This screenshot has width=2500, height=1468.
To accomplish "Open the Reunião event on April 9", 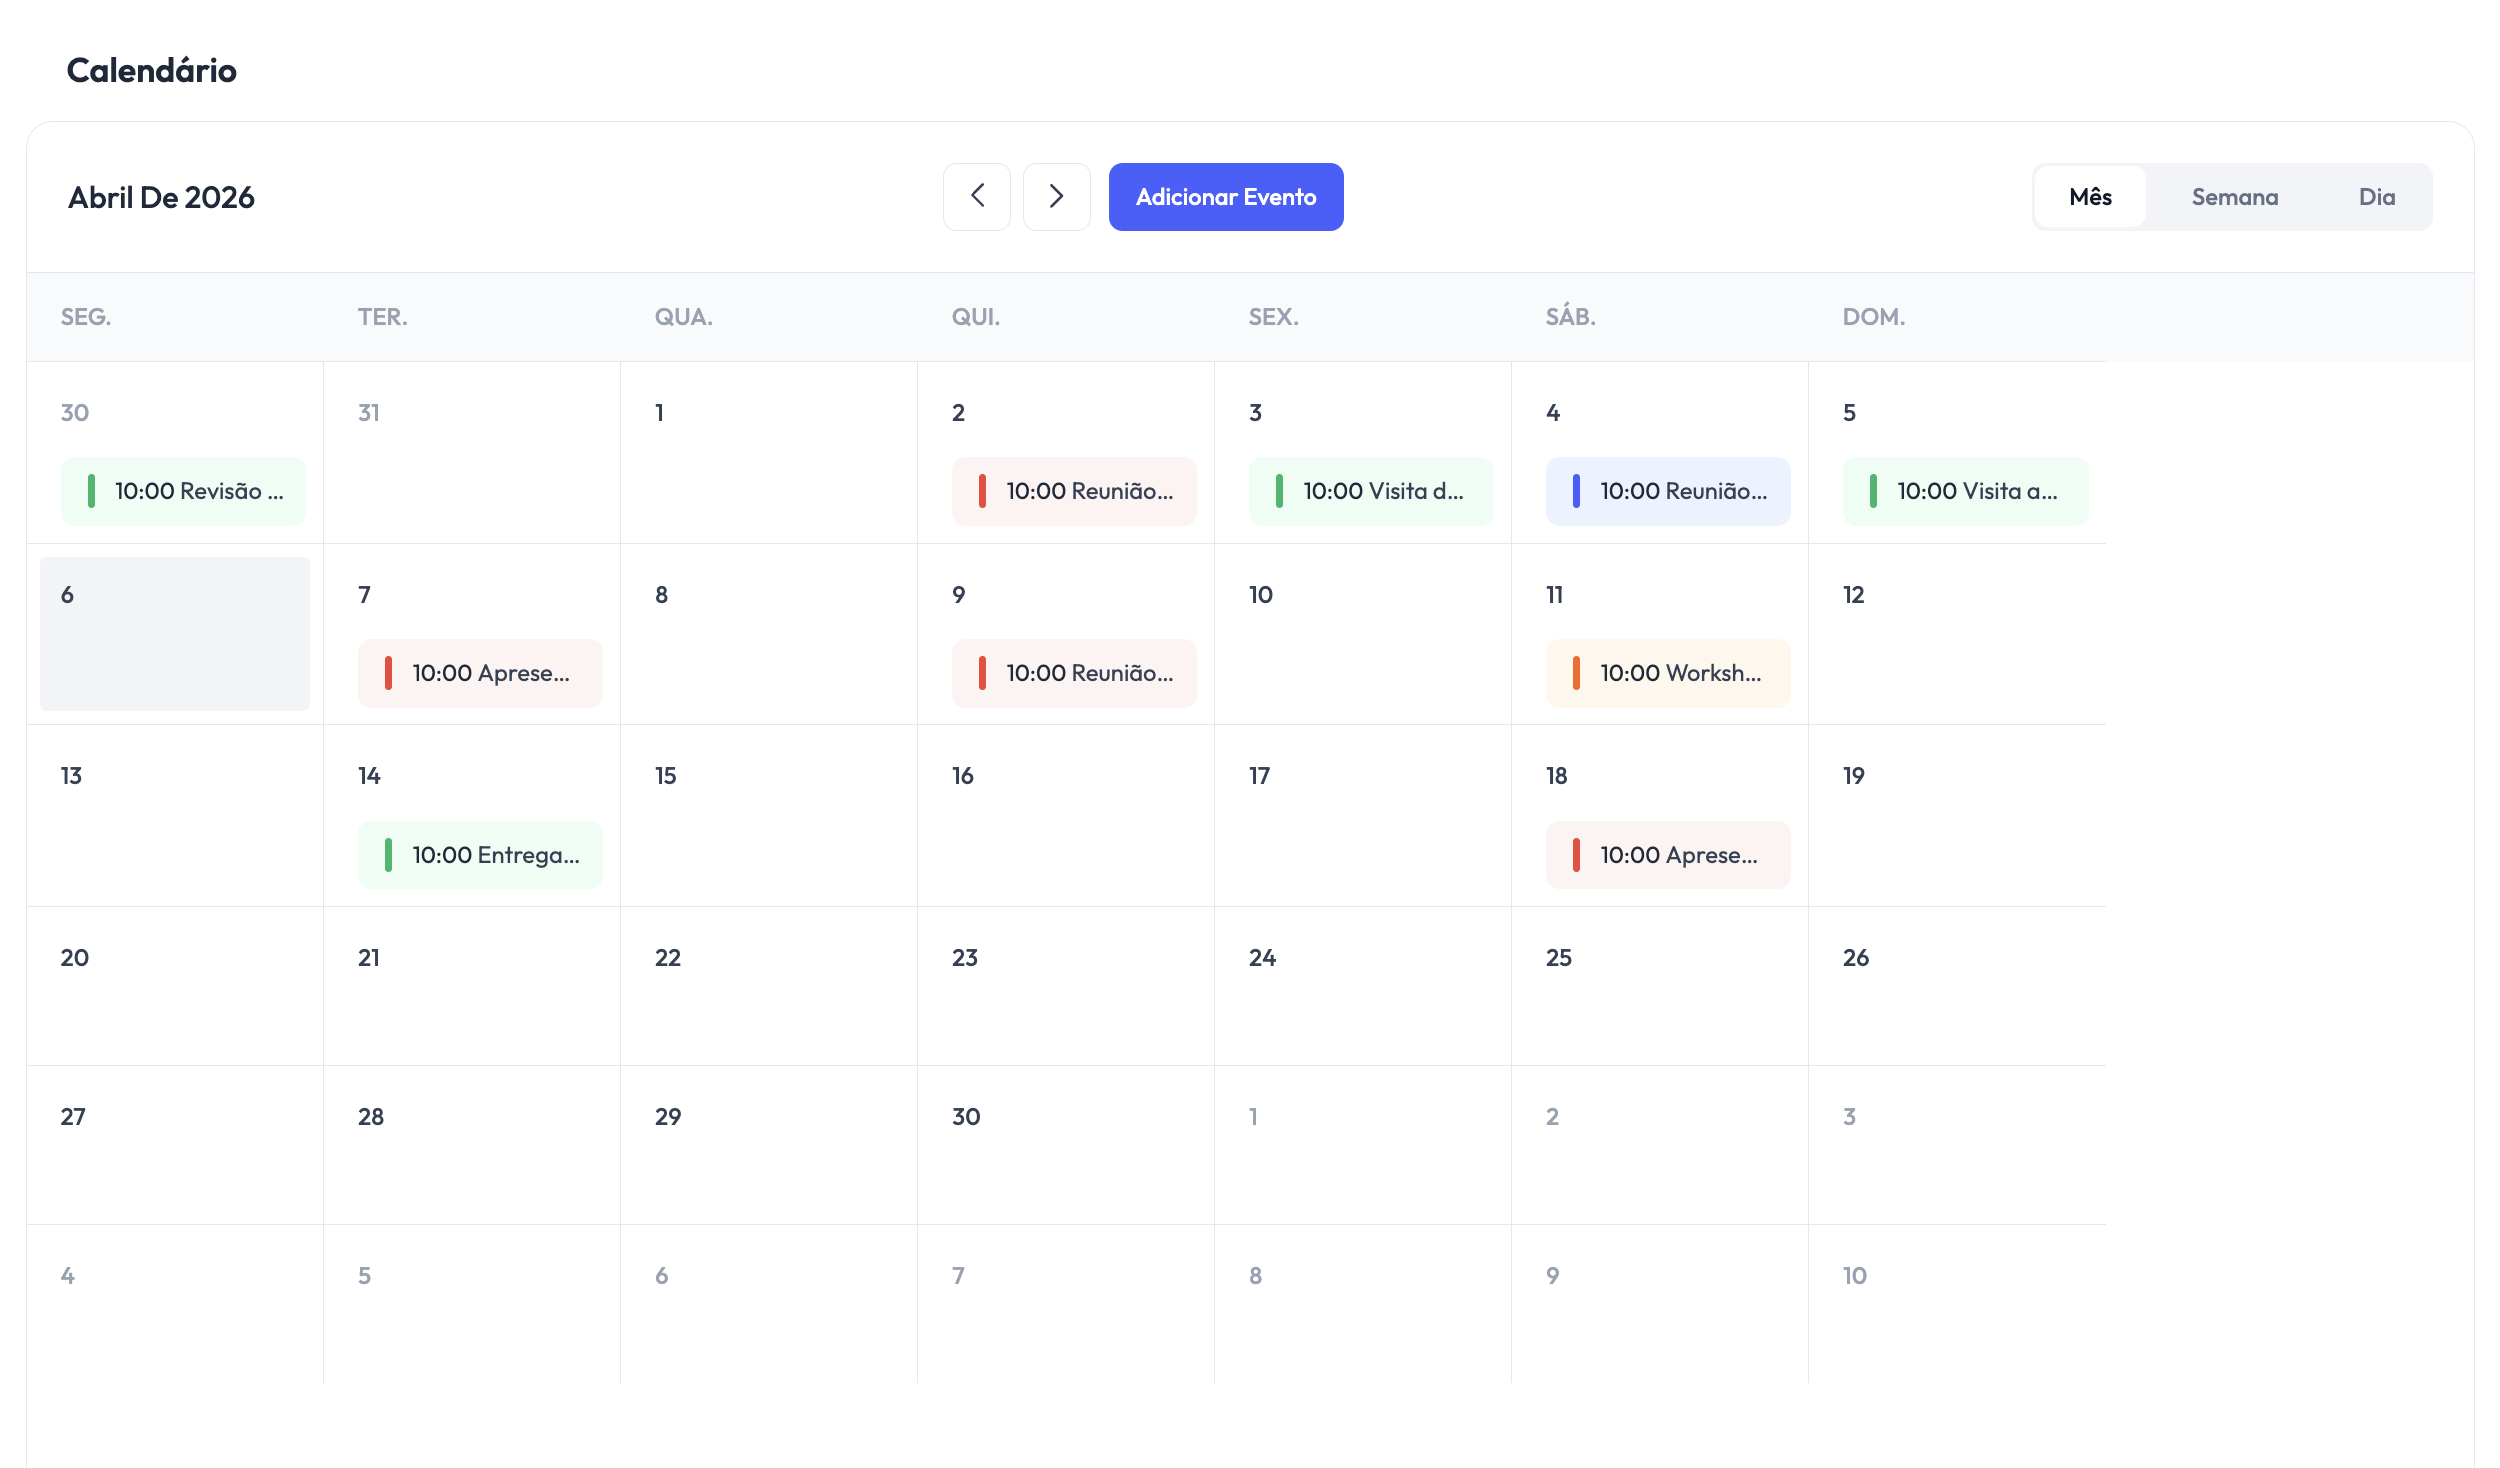I will 1075,673.
